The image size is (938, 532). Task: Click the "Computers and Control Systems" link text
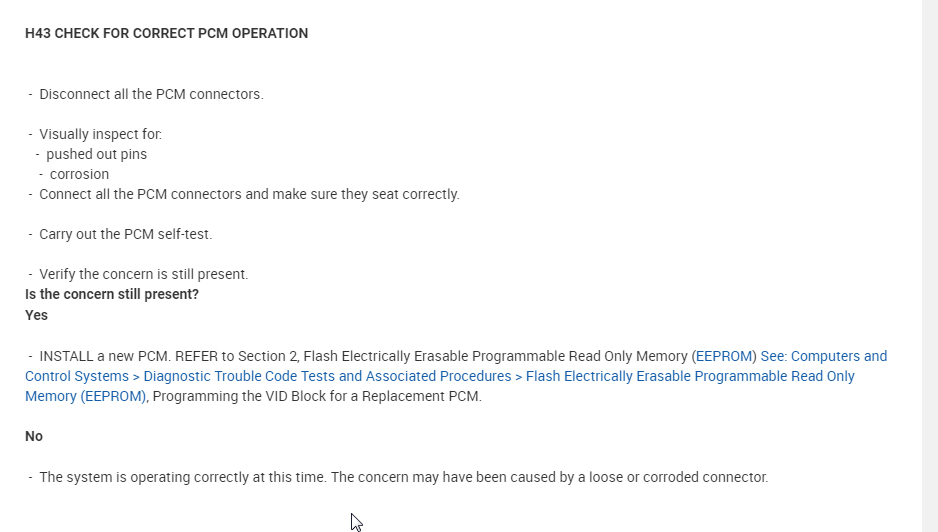(838, 356)
